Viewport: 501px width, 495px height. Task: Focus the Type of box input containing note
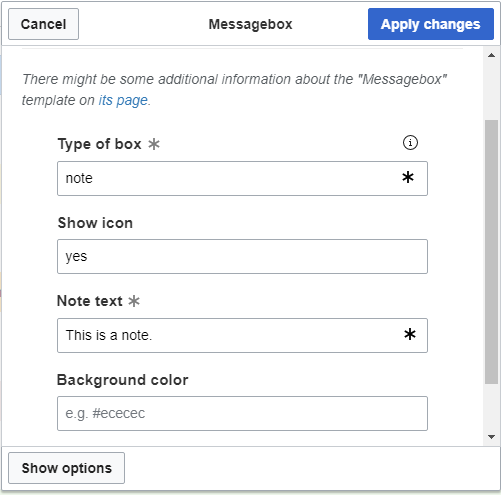pos(242,178)
